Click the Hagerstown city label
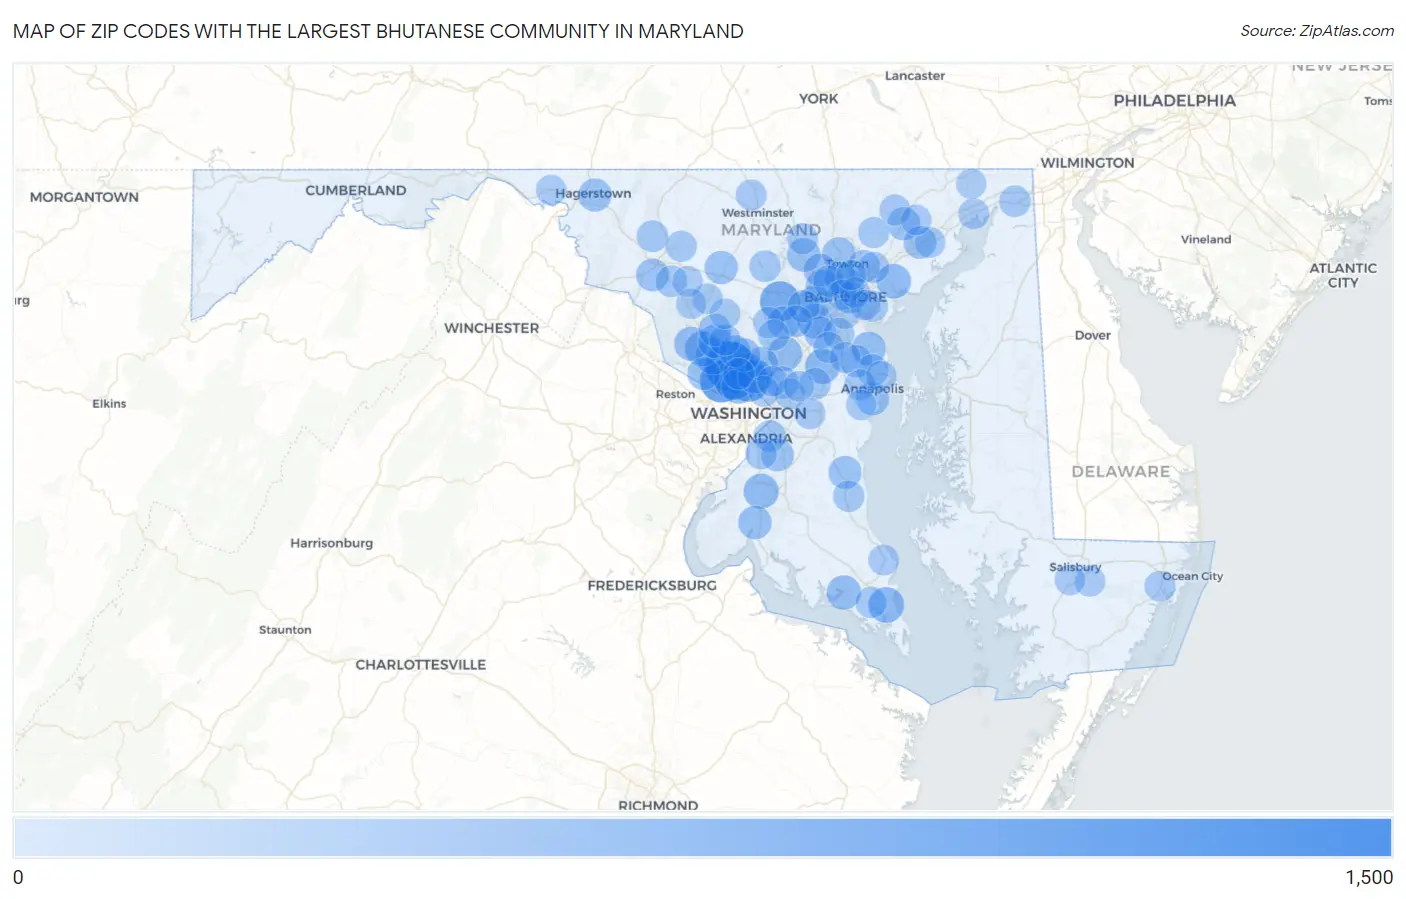 [x=593, y=194]
